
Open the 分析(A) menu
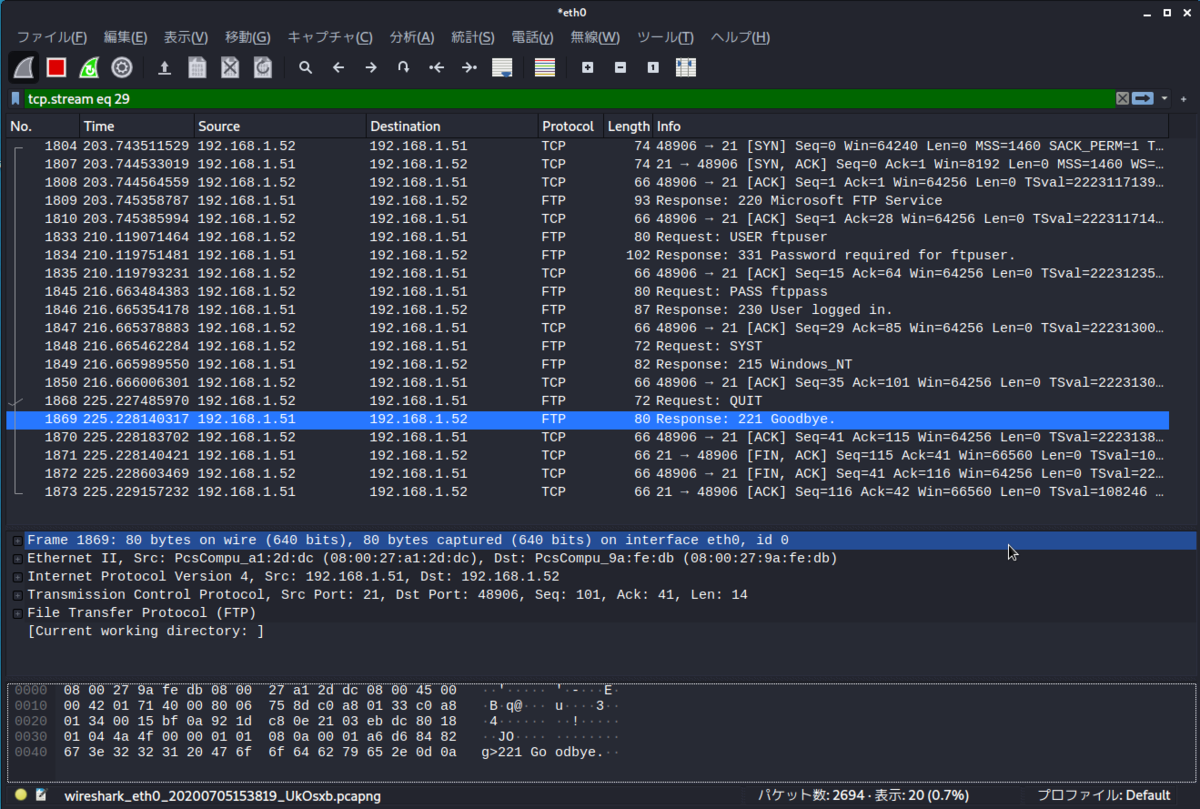(412, 37)
